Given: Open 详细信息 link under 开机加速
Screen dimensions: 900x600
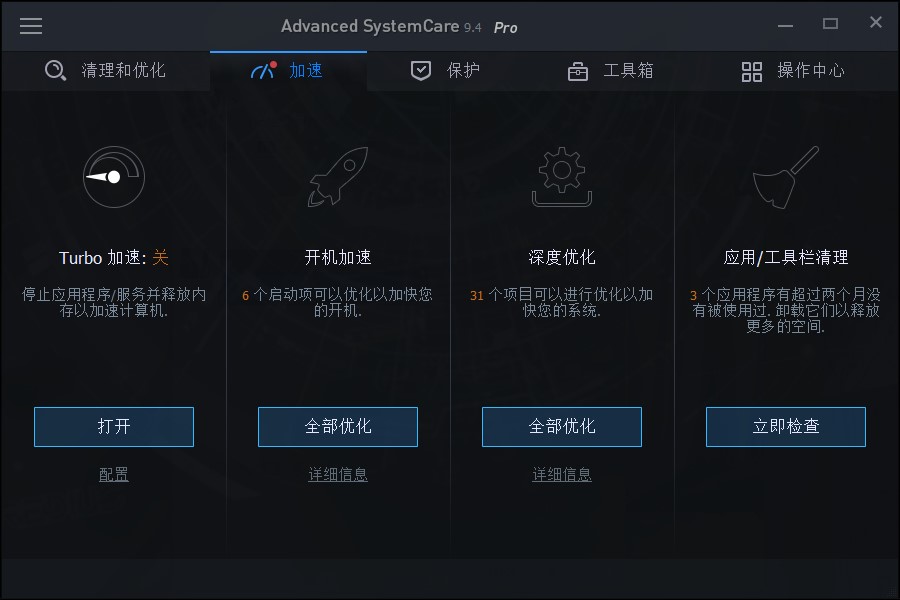Looking at the screenshot, I should click(338, 474).
